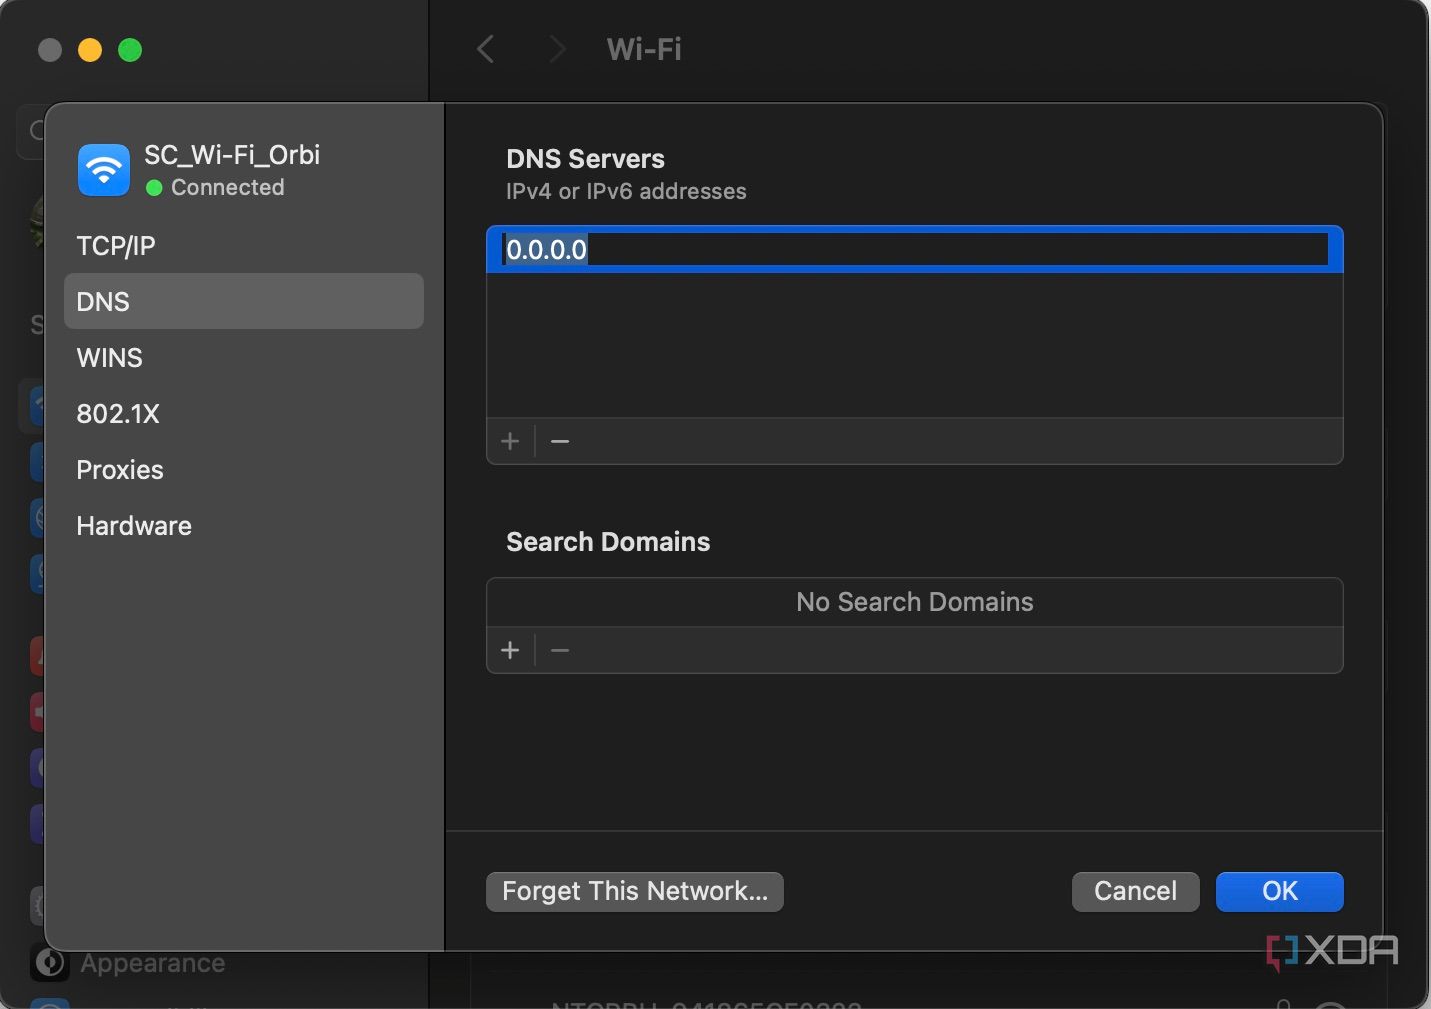
Task: Close the window with red button
Action: (x=50, y=50)
